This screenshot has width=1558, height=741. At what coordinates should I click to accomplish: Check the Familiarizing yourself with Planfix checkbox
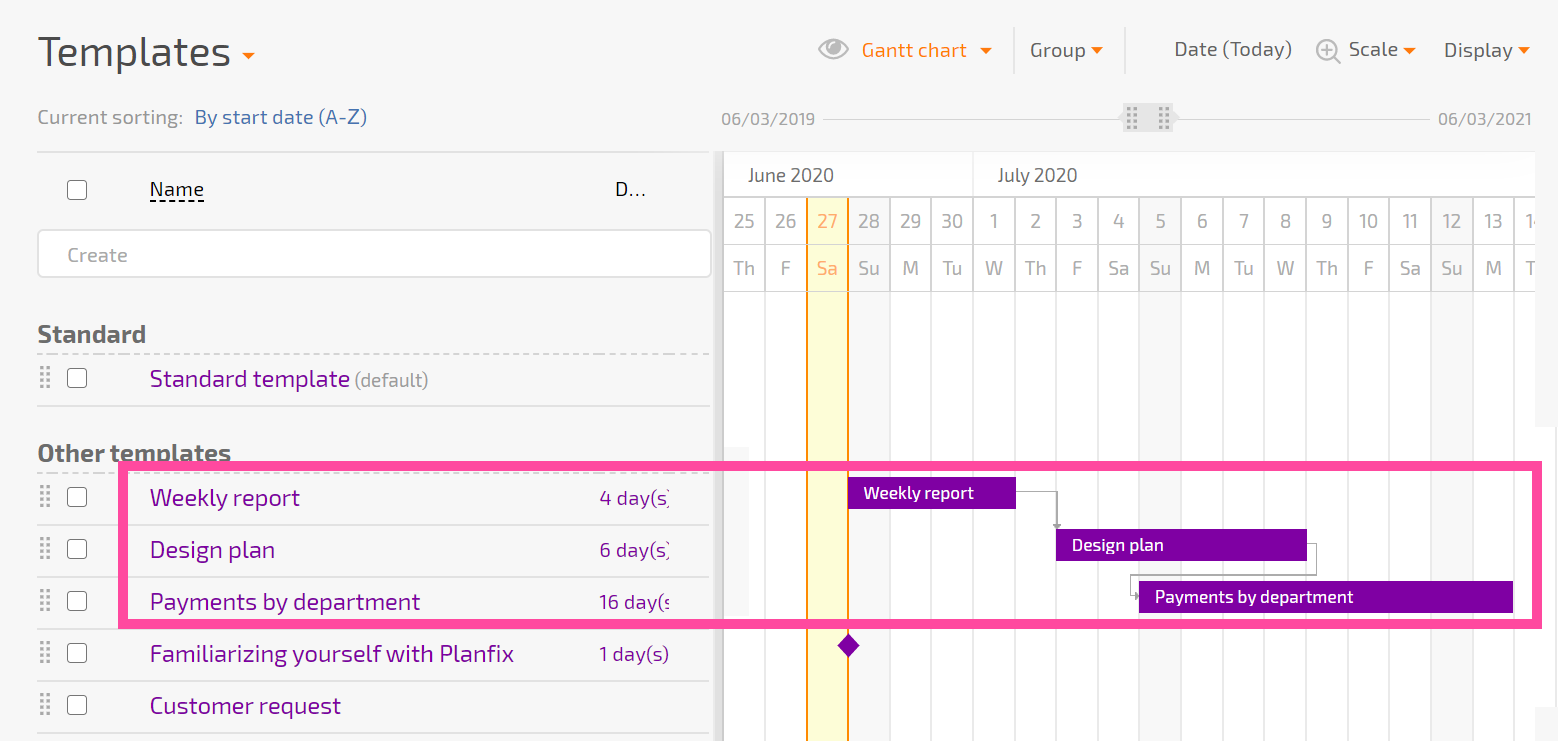pos(77,653)
